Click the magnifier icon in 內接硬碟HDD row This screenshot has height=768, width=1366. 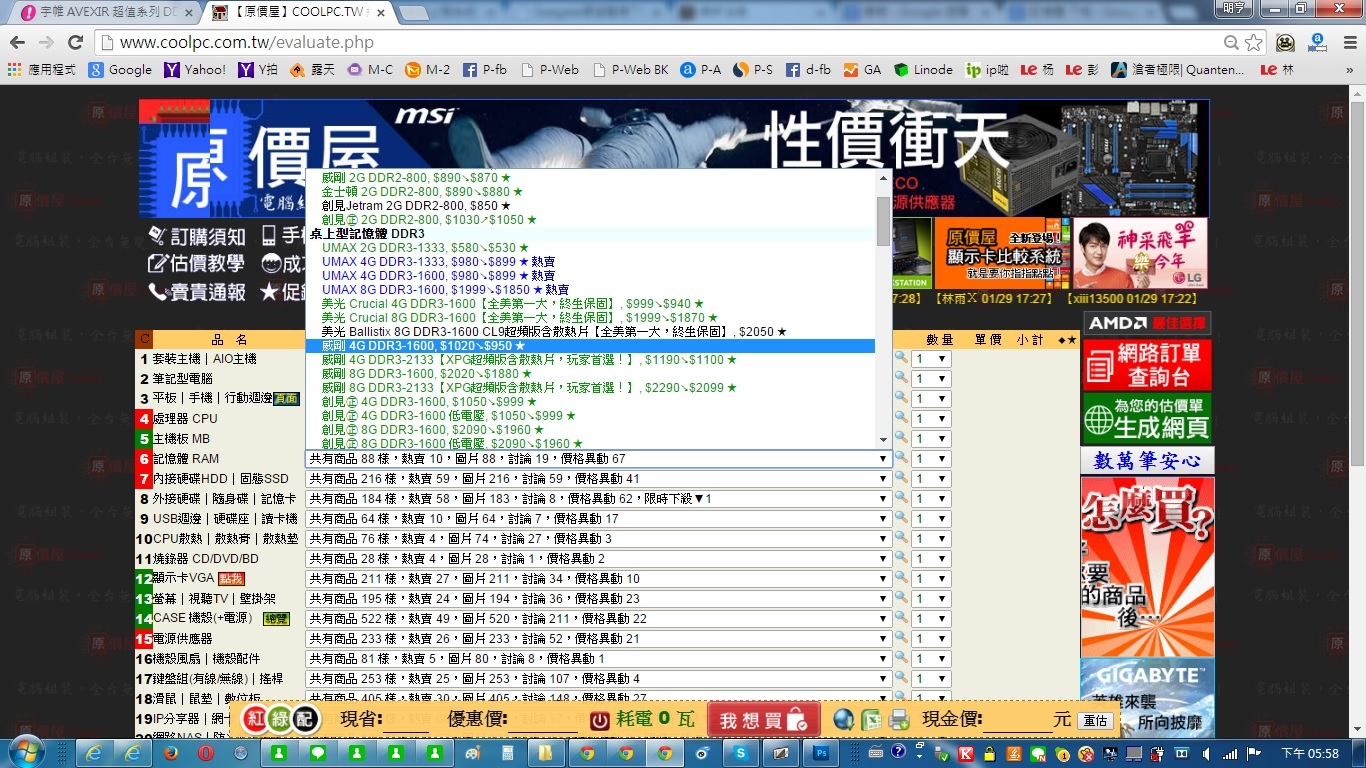click(900, 478)
